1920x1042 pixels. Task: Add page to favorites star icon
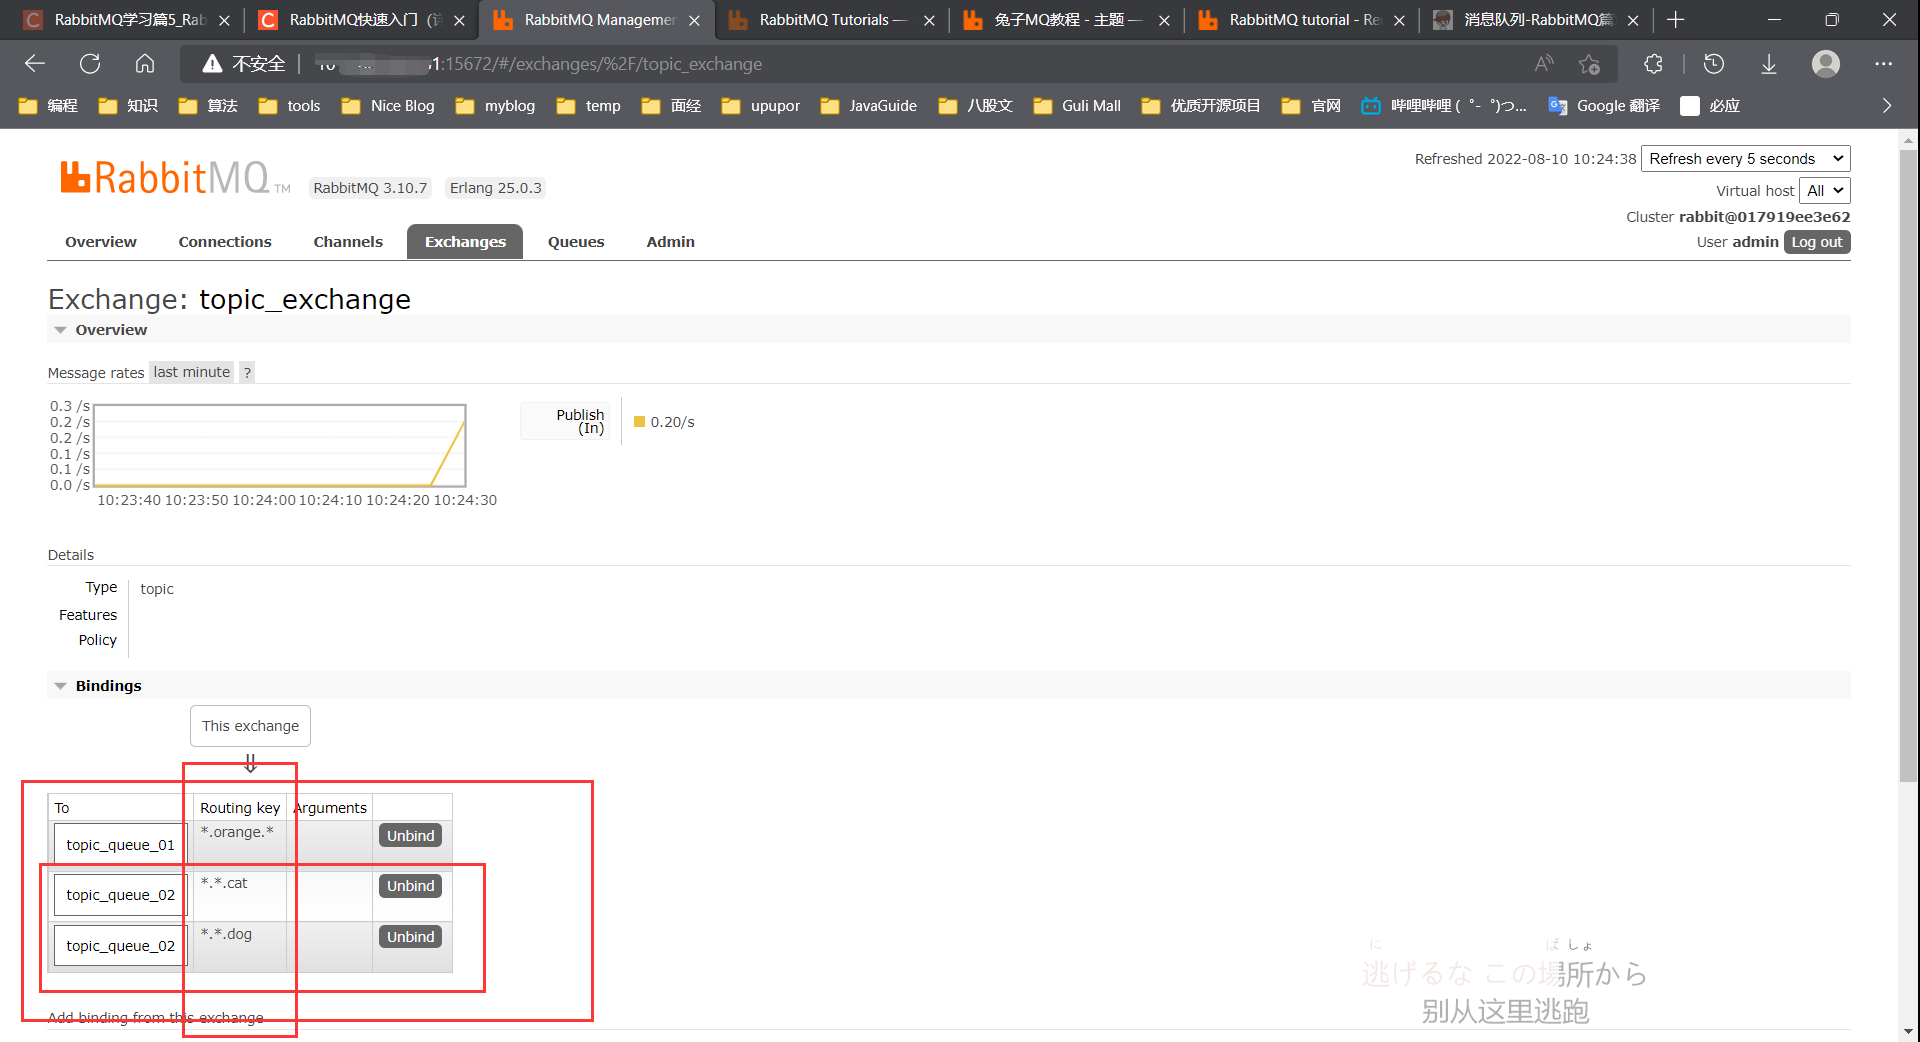(x=1589, y=64)
